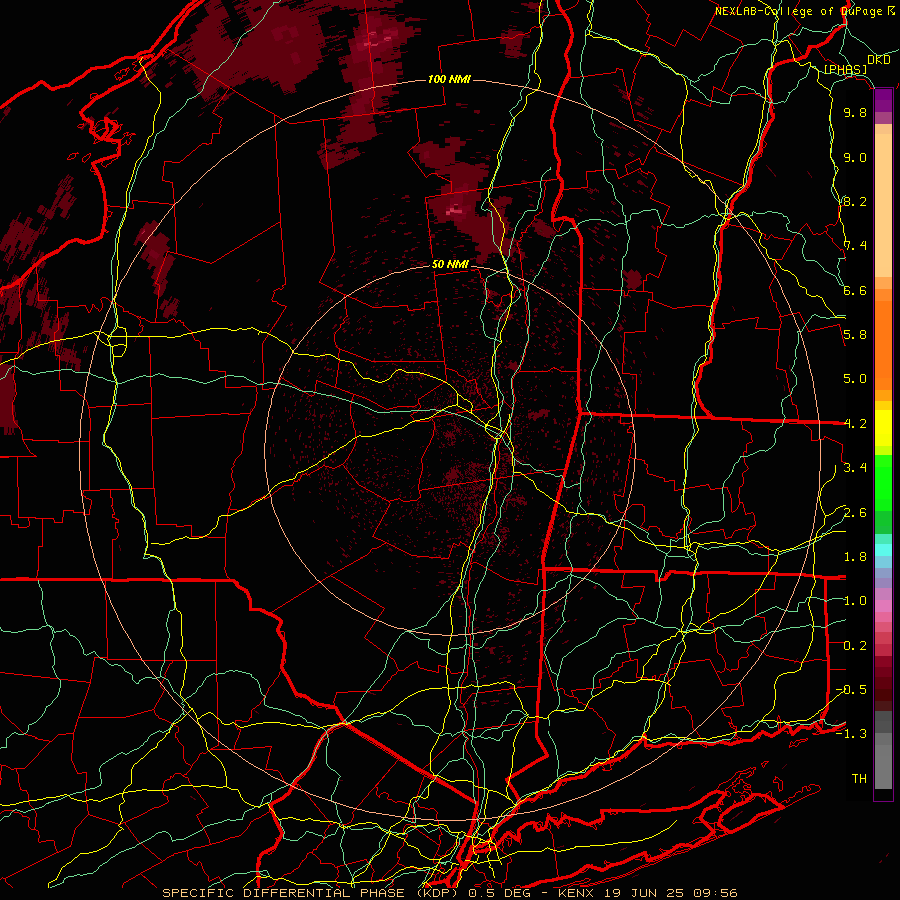Click the peach segment of the color bar
The image size is (900, 900).
(883, 205)
